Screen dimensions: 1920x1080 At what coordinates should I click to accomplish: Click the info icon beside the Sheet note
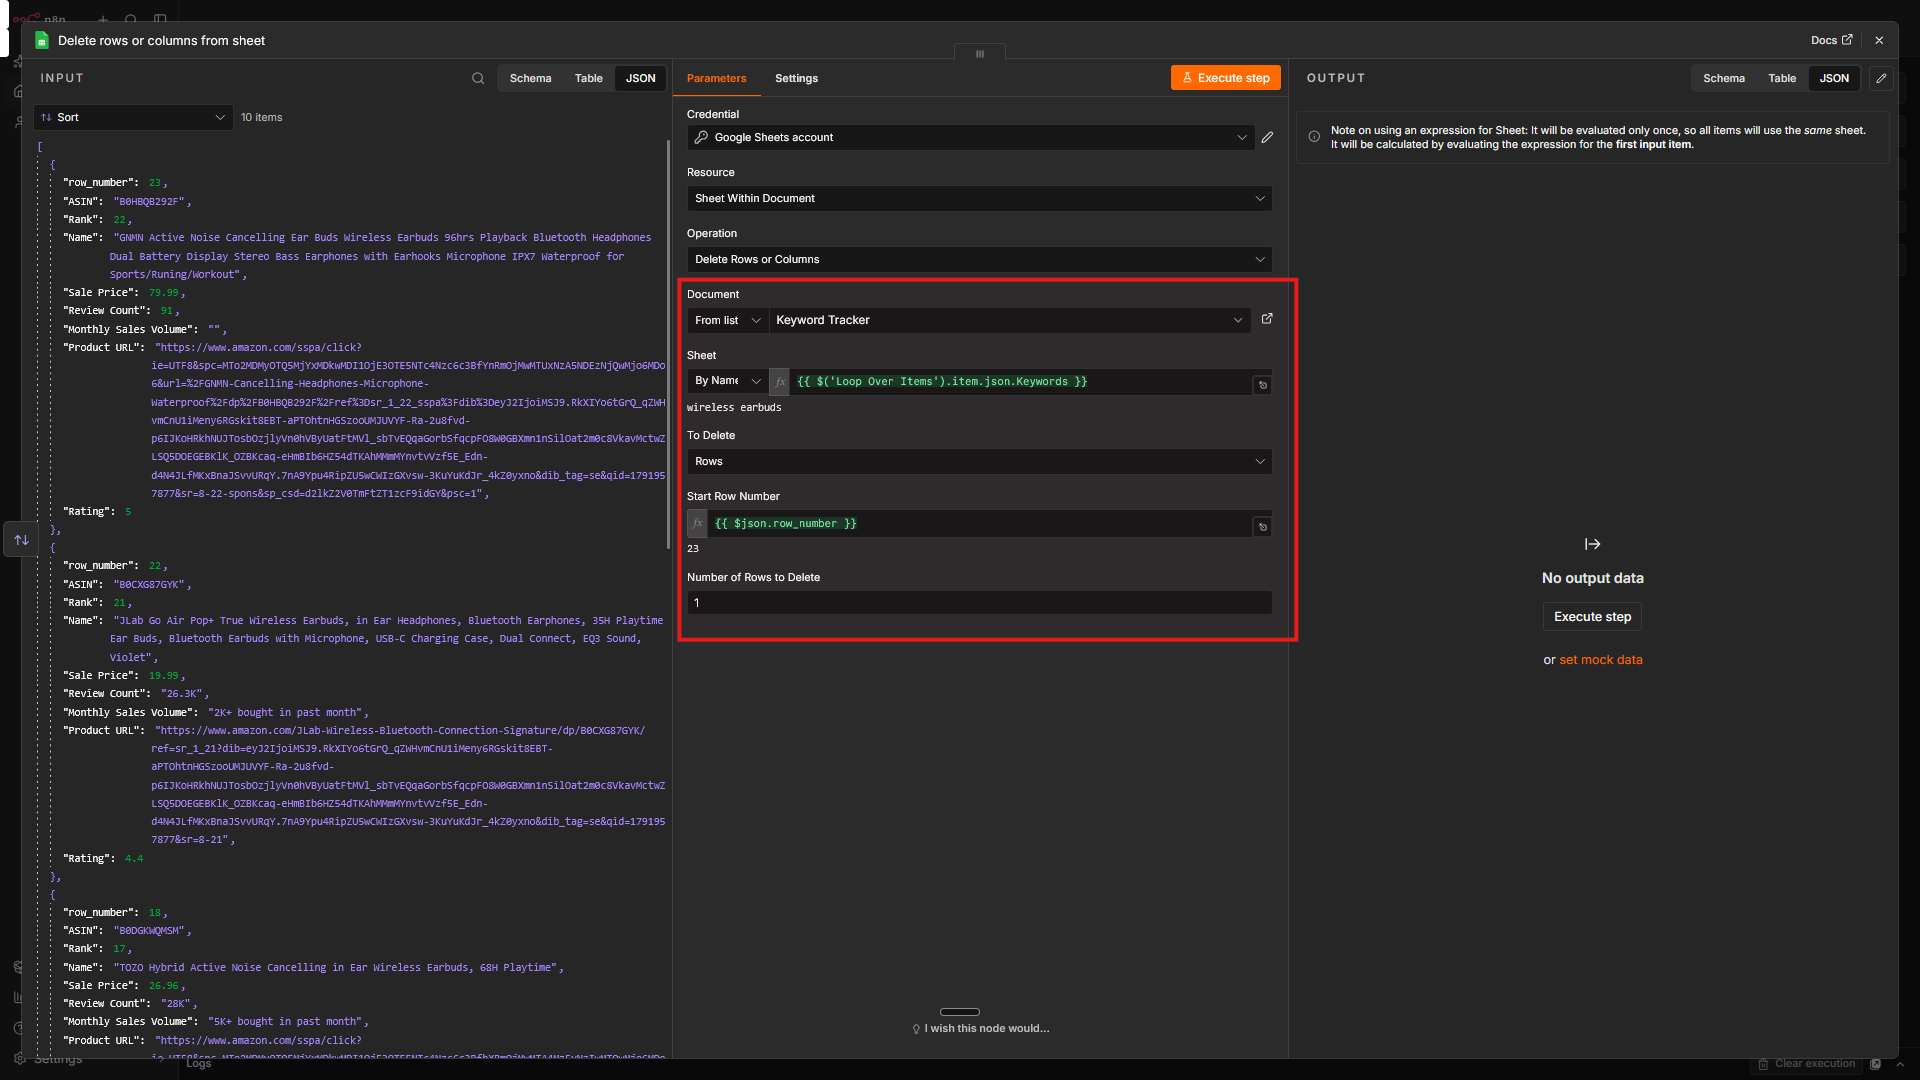[x=1314, y=137]
